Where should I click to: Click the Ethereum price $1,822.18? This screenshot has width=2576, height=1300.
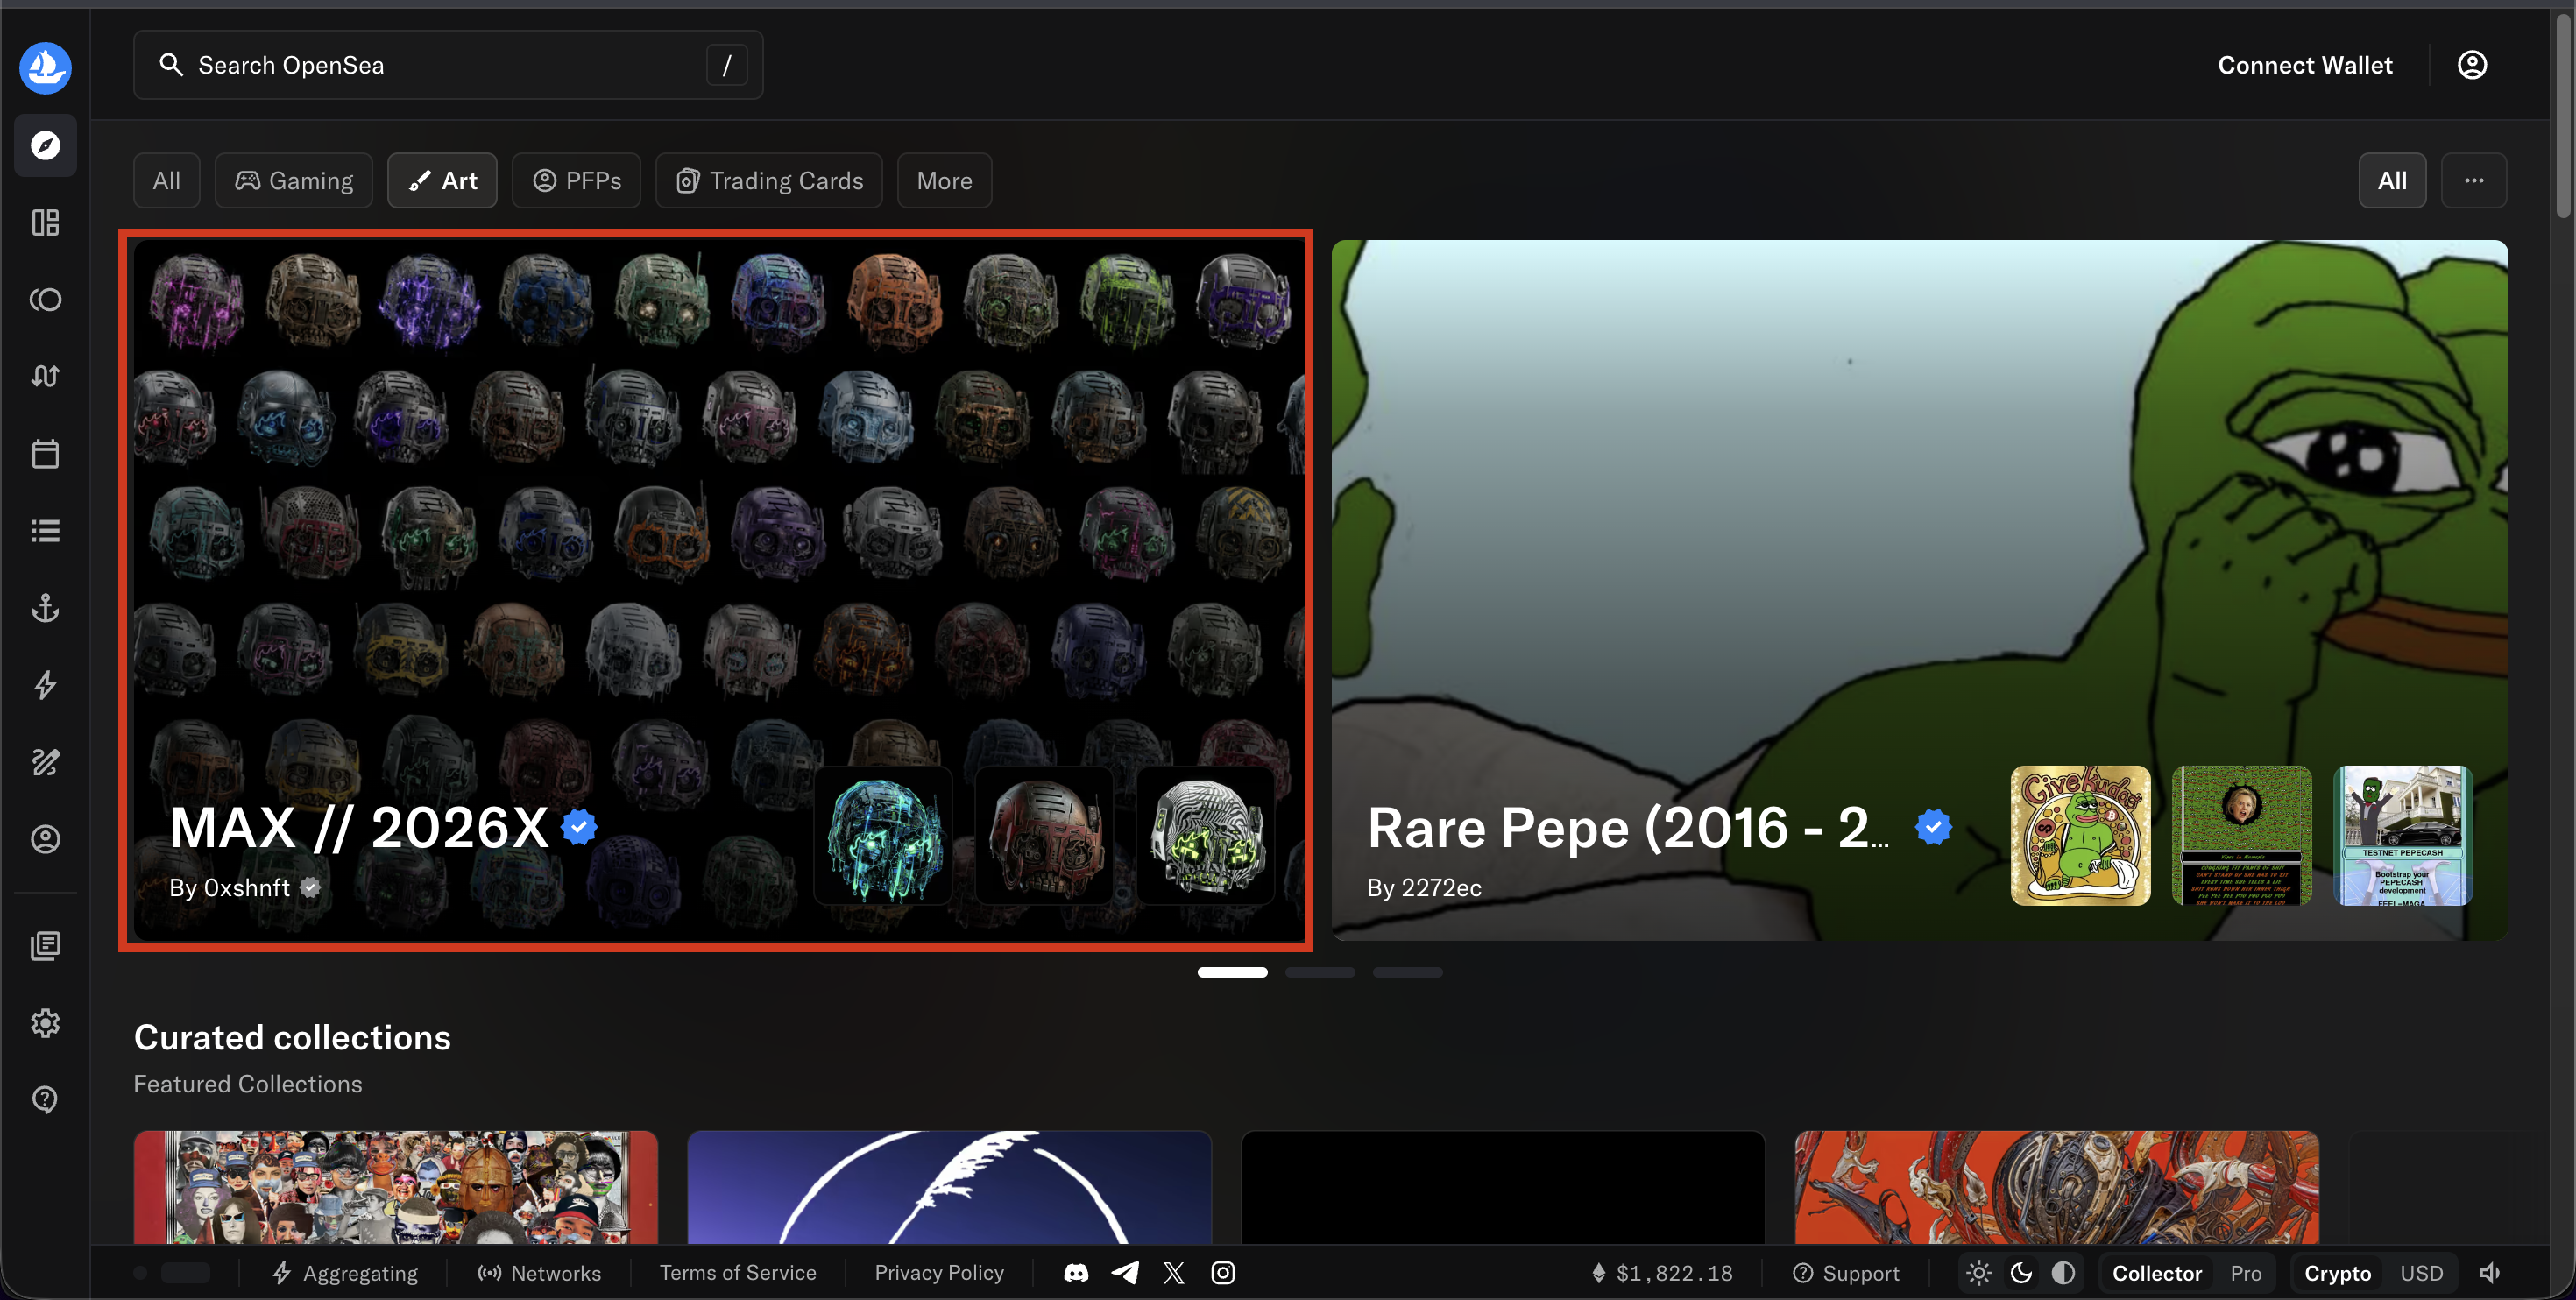click(x=1662, y=1273)
